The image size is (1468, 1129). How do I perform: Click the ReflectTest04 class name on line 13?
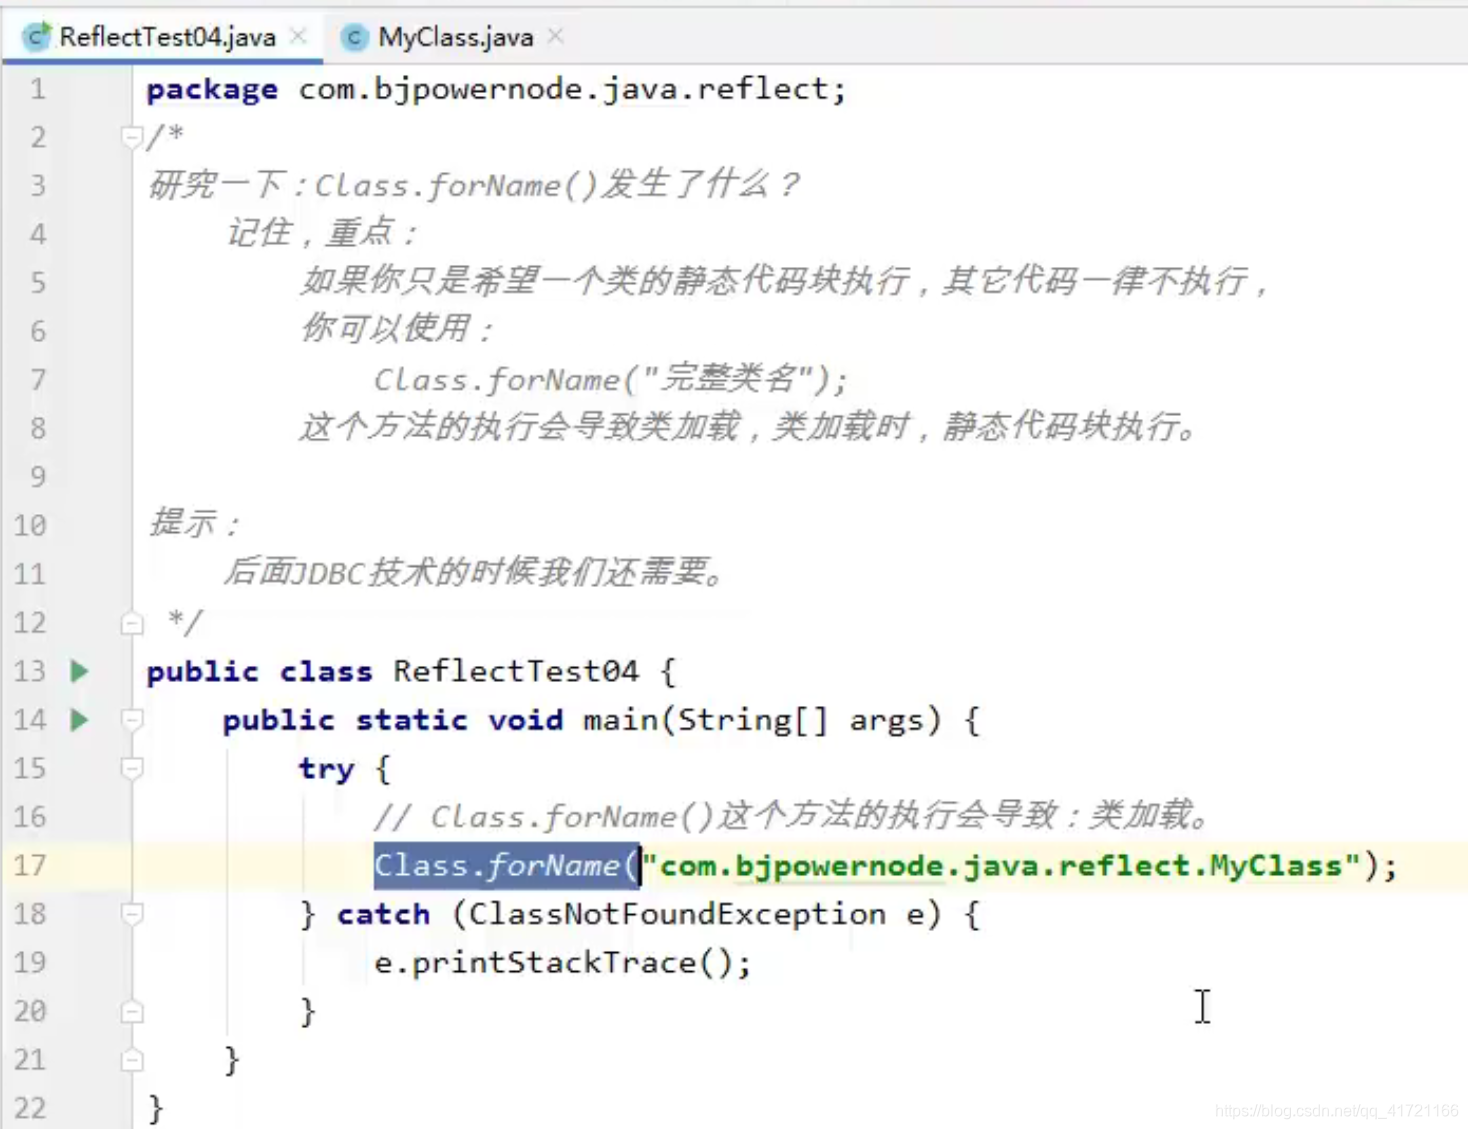516,671
